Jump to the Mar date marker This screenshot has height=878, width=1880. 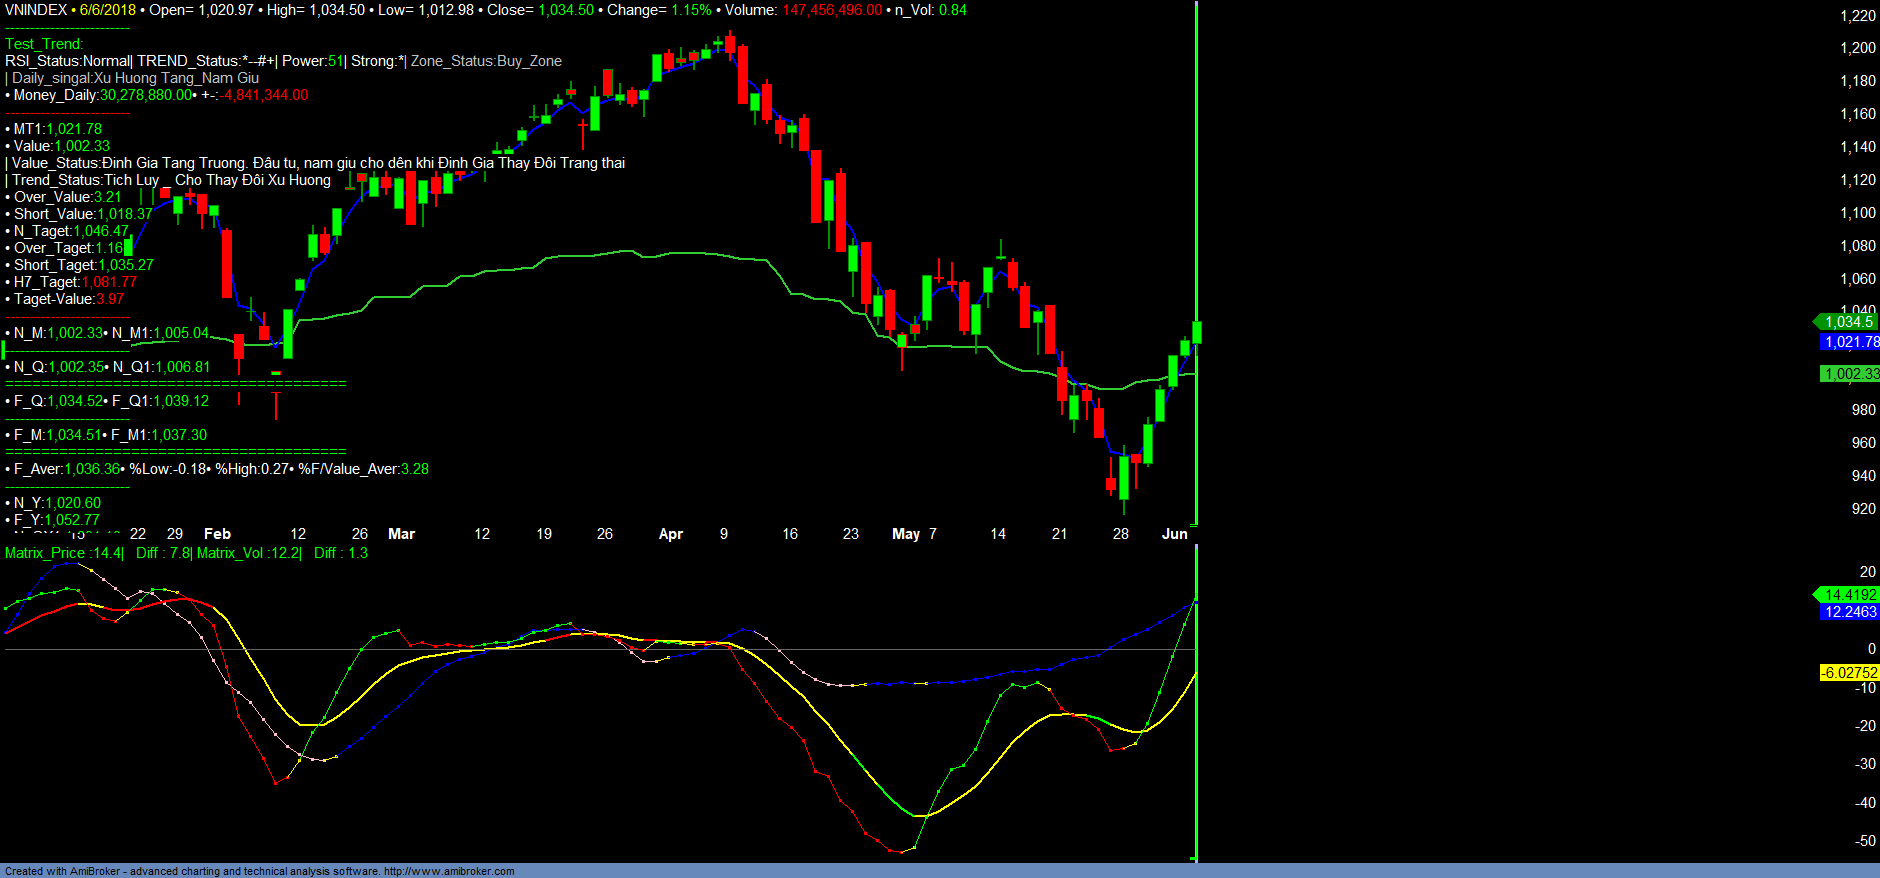pos(401,534)
